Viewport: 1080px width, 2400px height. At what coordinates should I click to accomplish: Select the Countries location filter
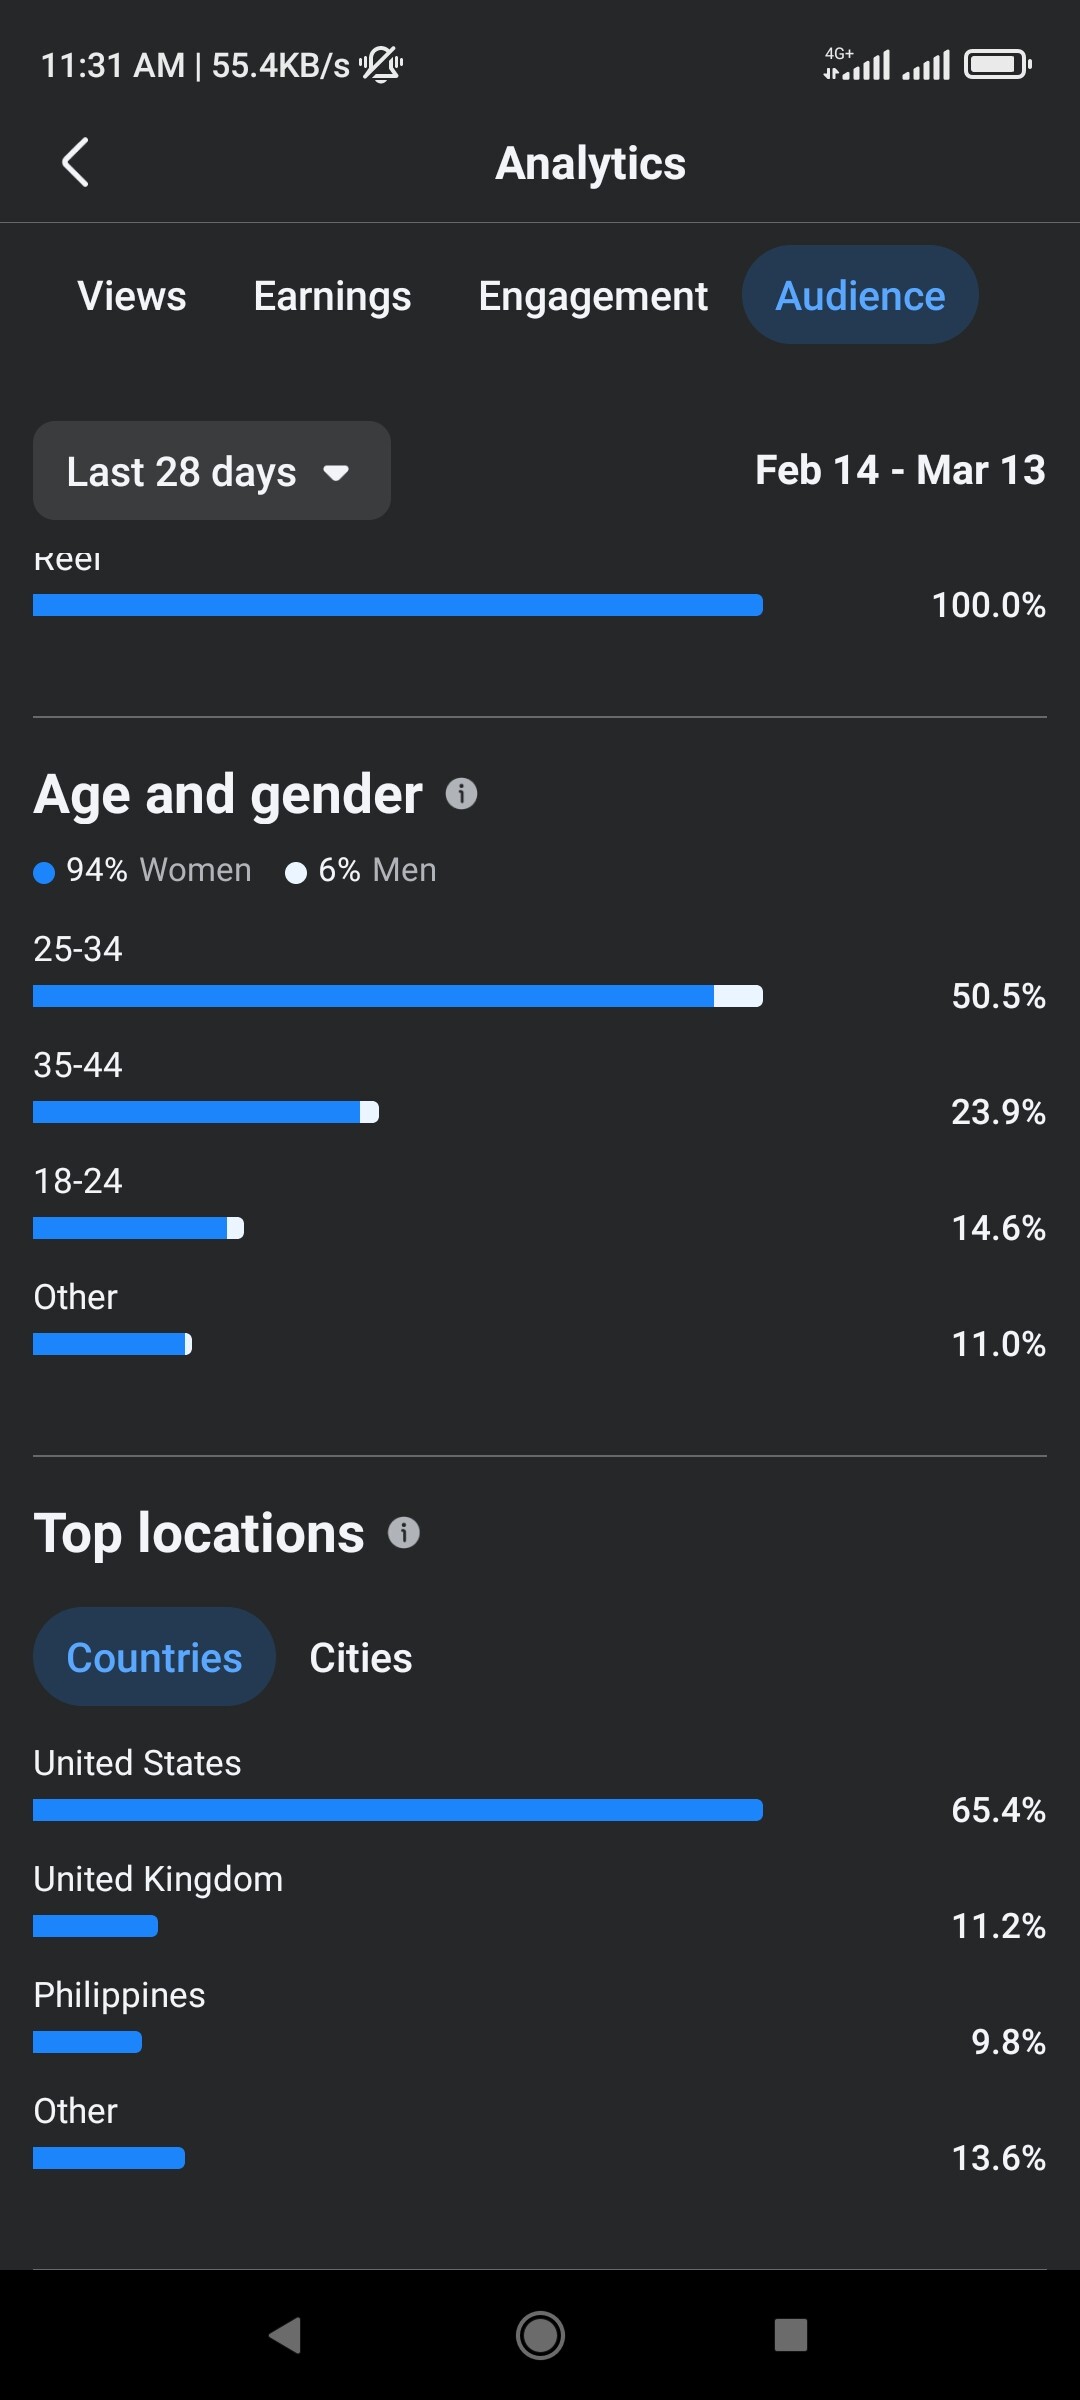[154, 1657]
